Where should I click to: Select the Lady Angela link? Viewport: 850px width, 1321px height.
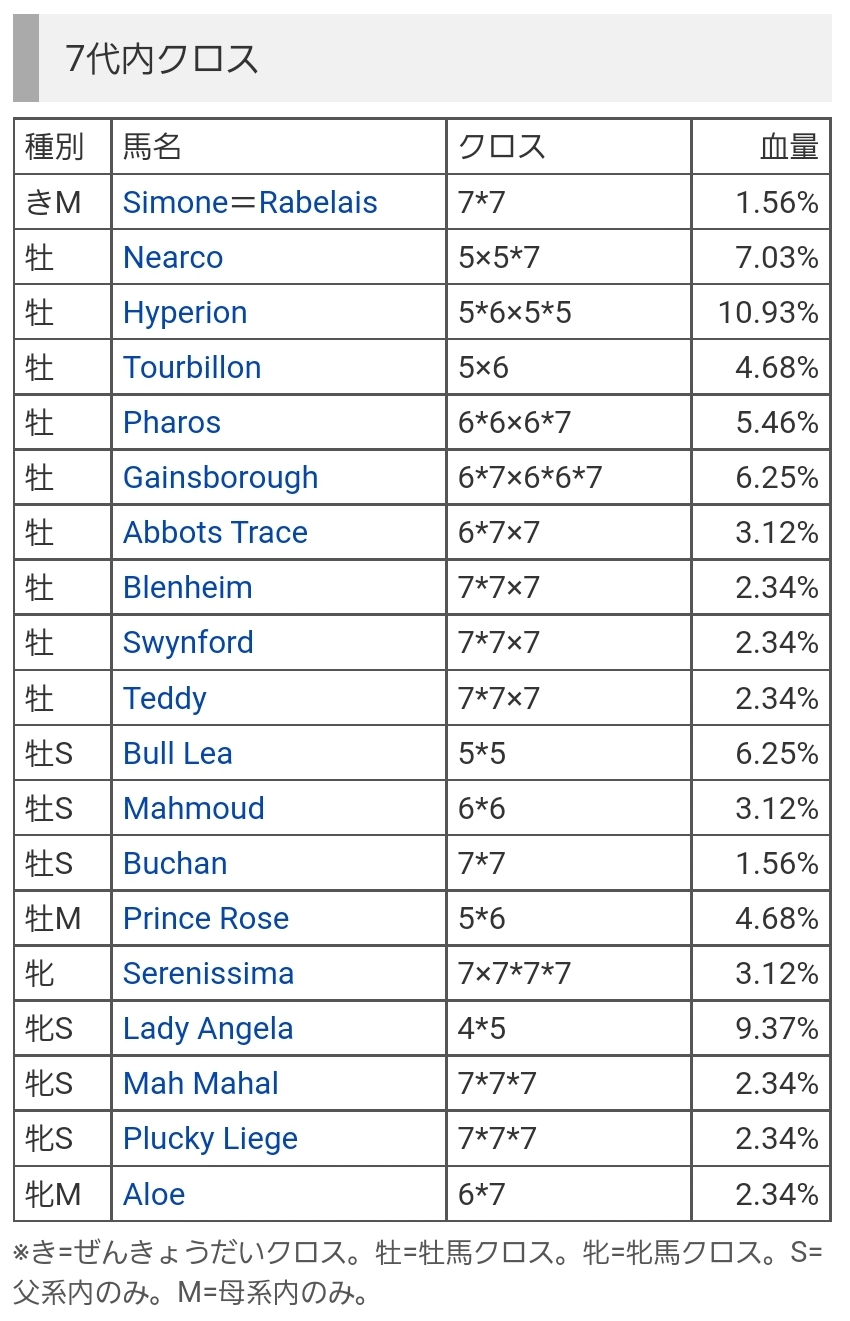(208, 1028)
